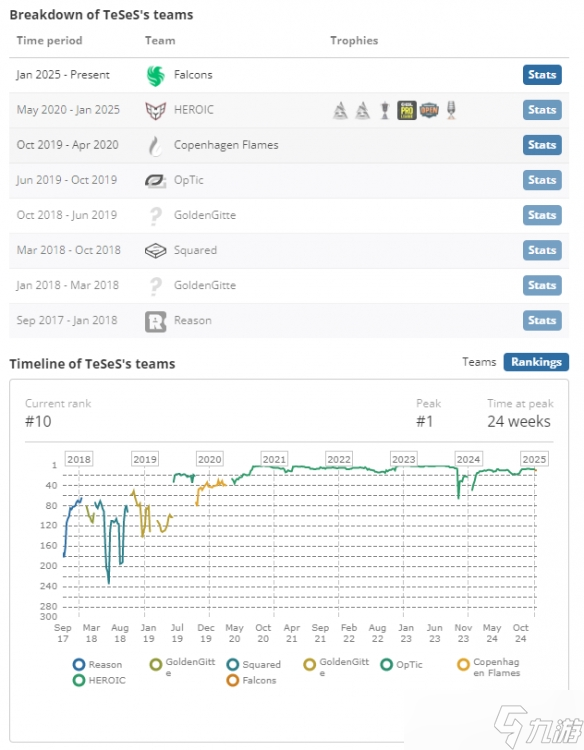Click the ESL Pro League trophy badge

click(x=407, y=110)
